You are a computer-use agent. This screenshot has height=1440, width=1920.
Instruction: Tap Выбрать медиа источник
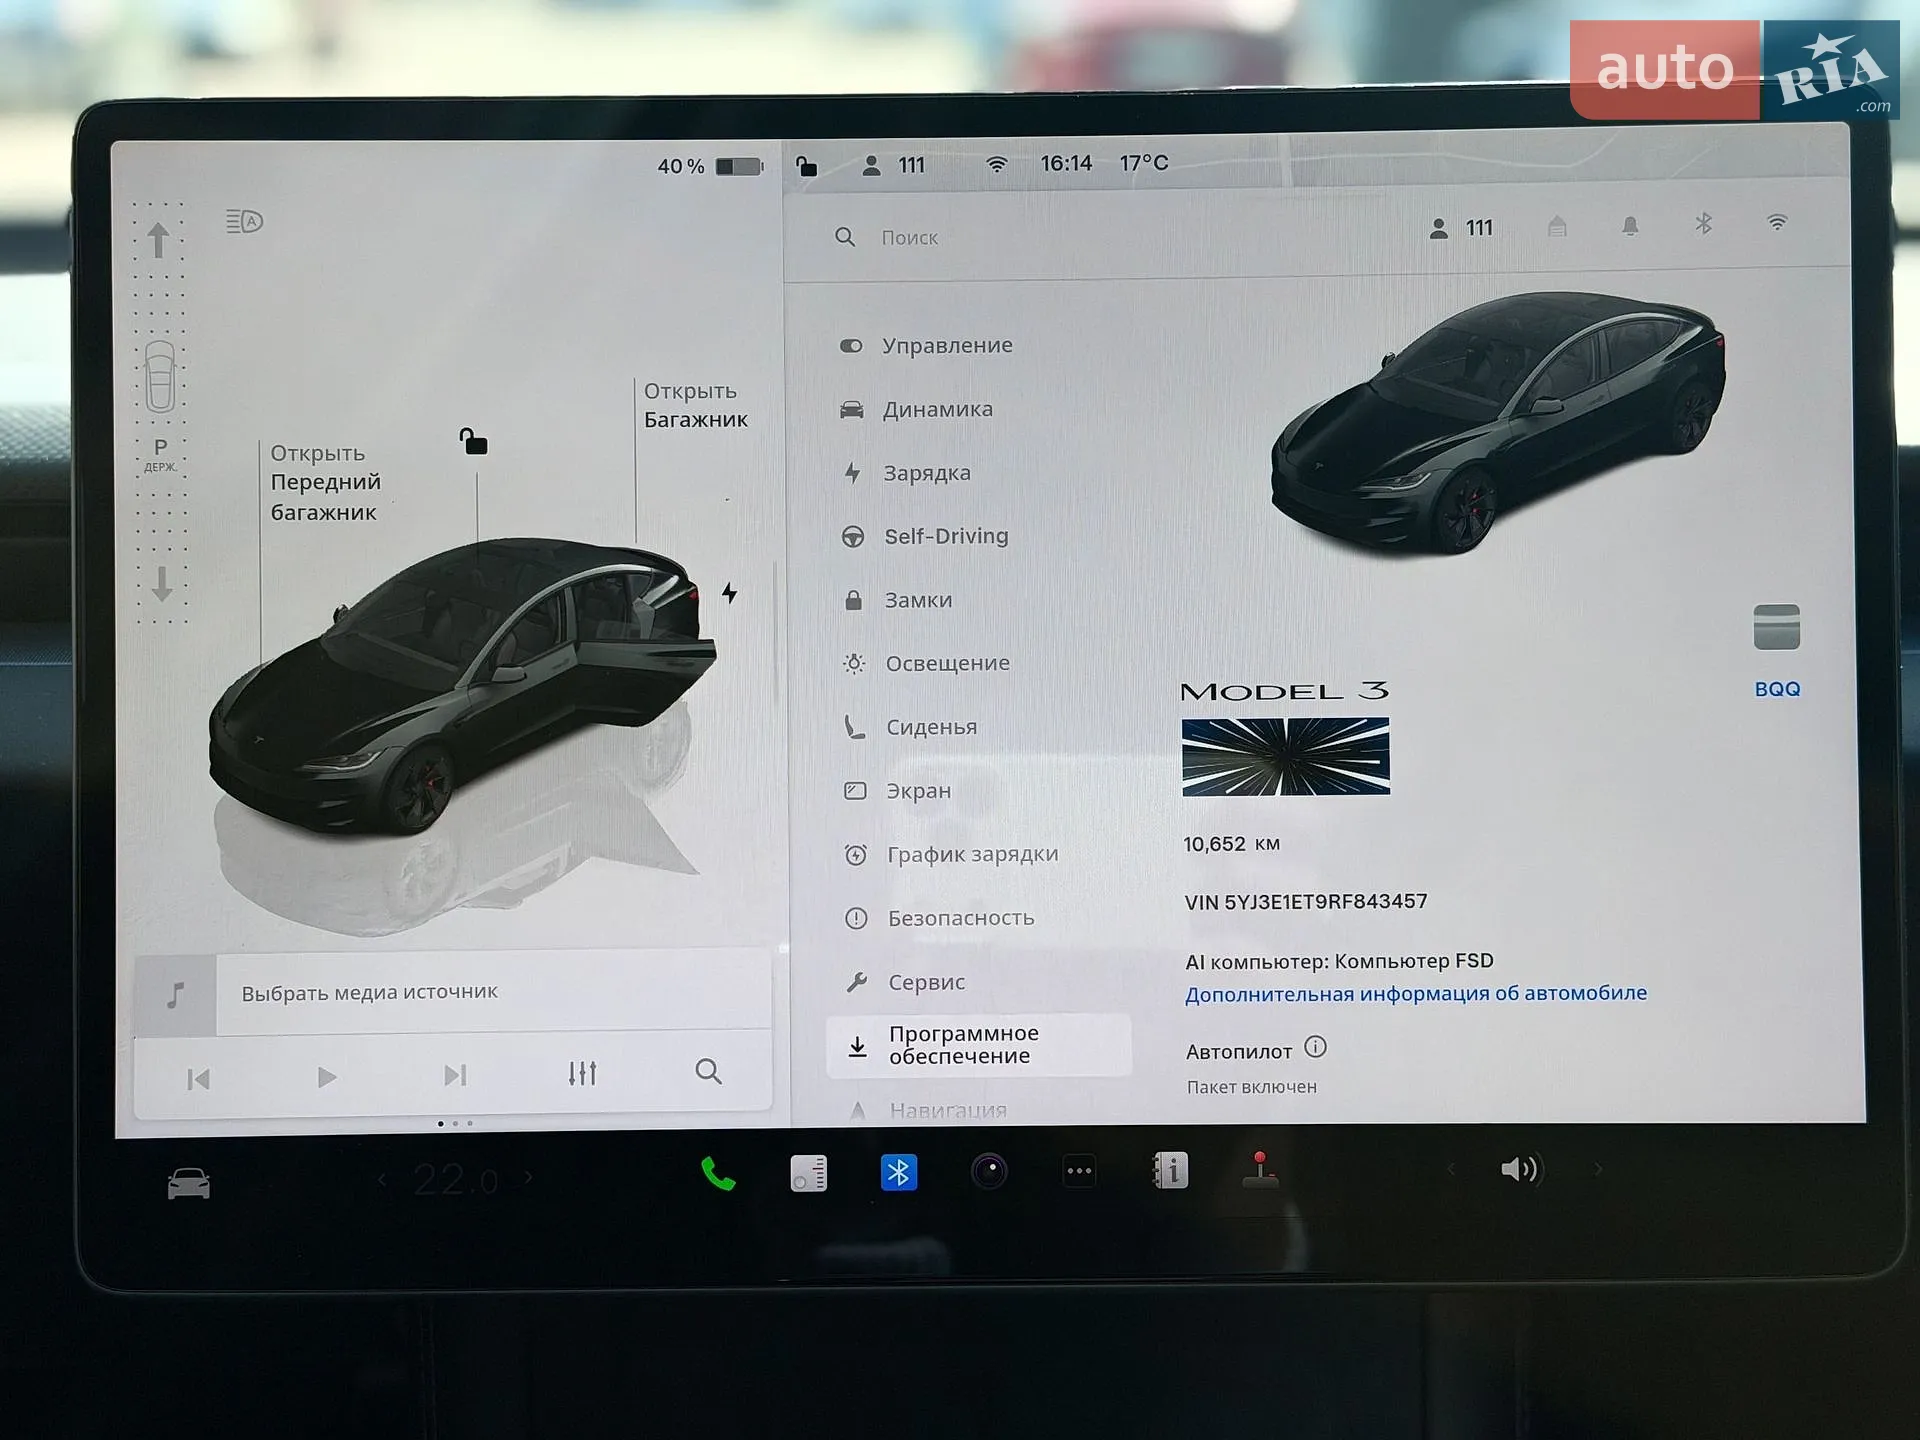pos(369,992)
